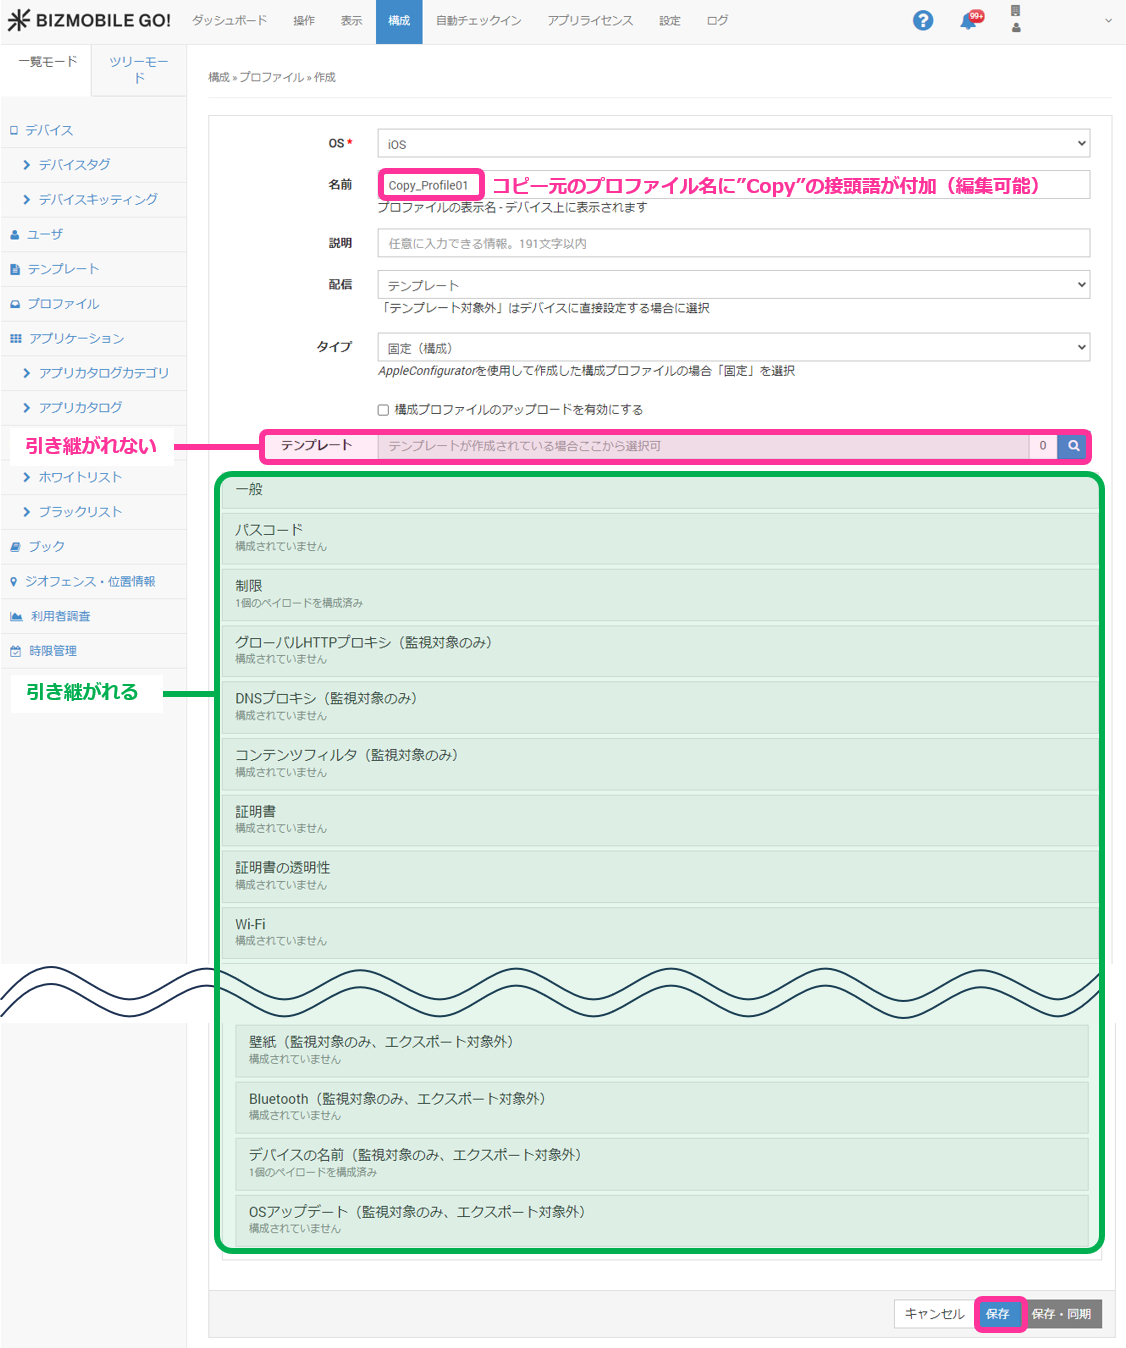
Task: Click the template search magnifier button
Action: coord(1073,446)
